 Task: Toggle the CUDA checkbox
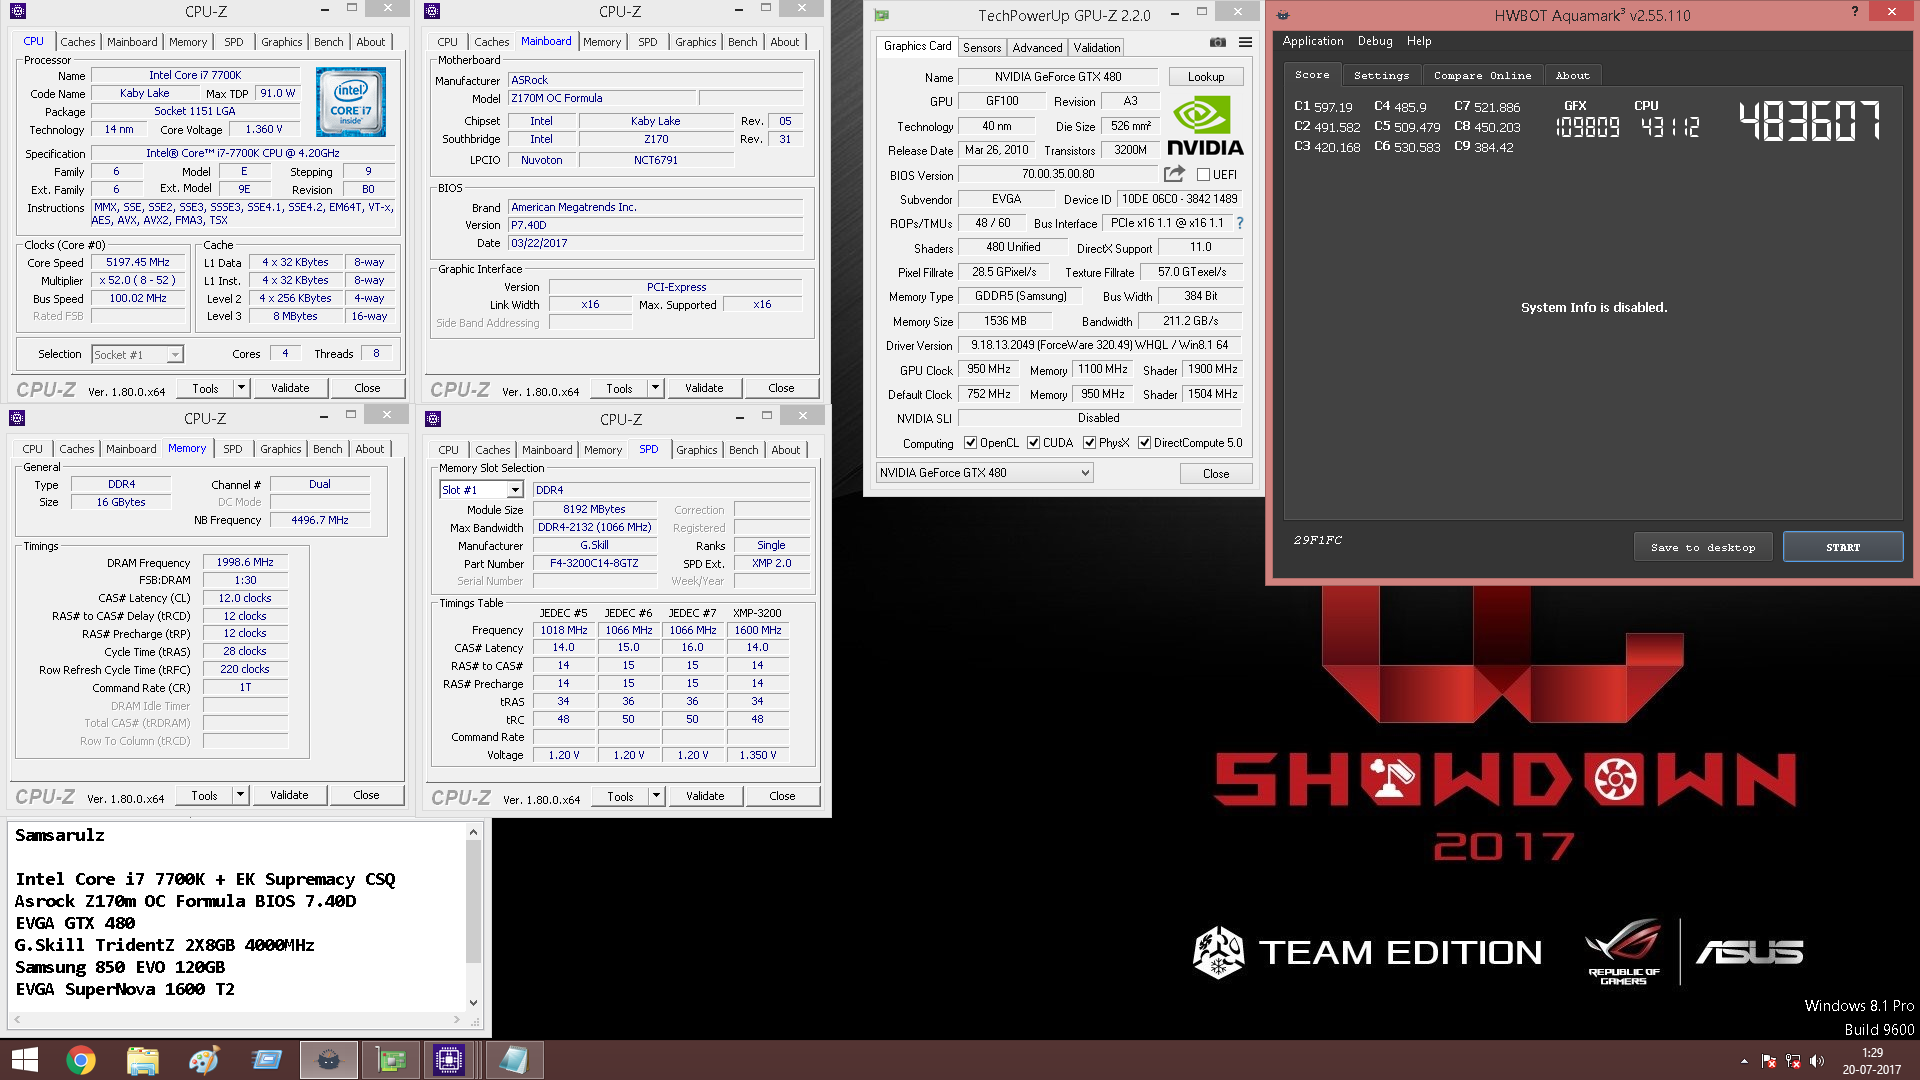point(1033,443)
